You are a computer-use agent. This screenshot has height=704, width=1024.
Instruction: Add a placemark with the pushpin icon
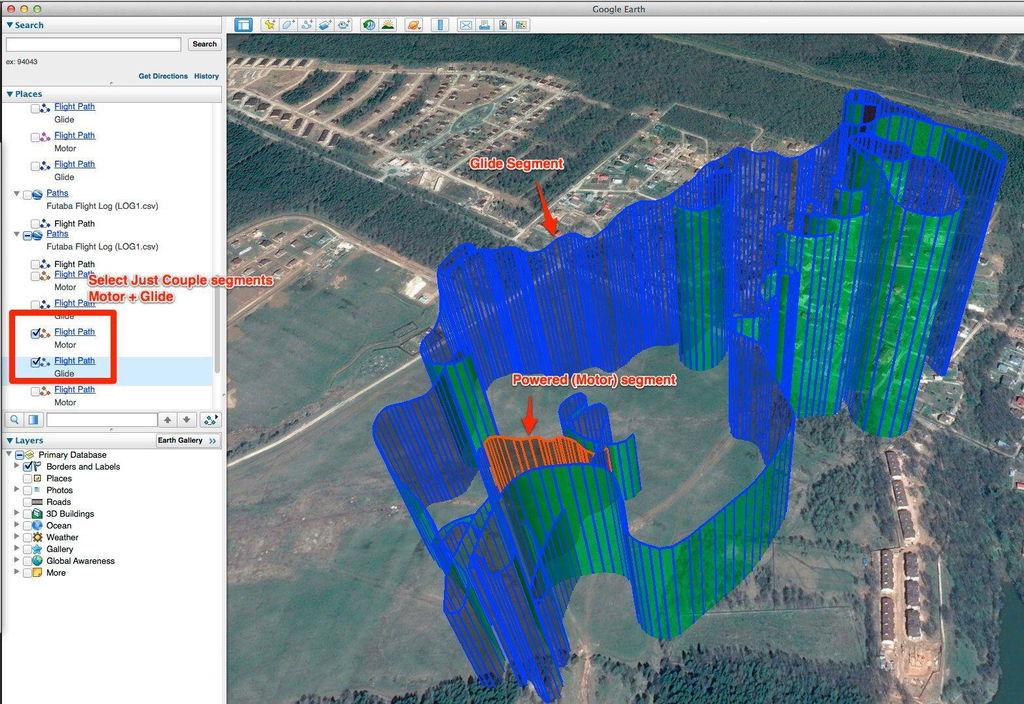pos(268,25)
